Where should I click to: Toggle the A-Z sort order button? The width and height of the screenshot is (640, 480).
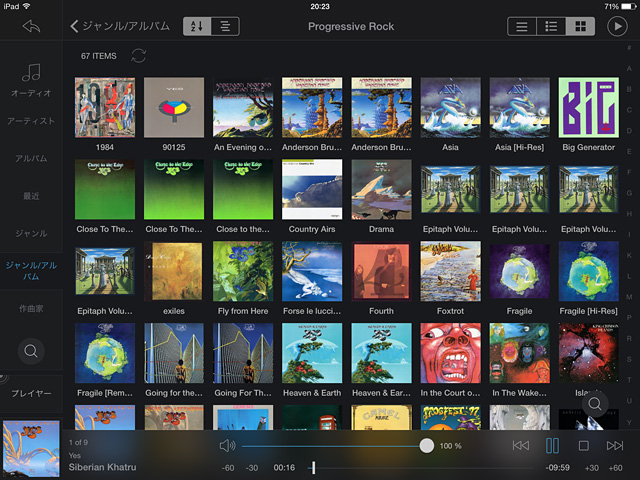[198, 26]
